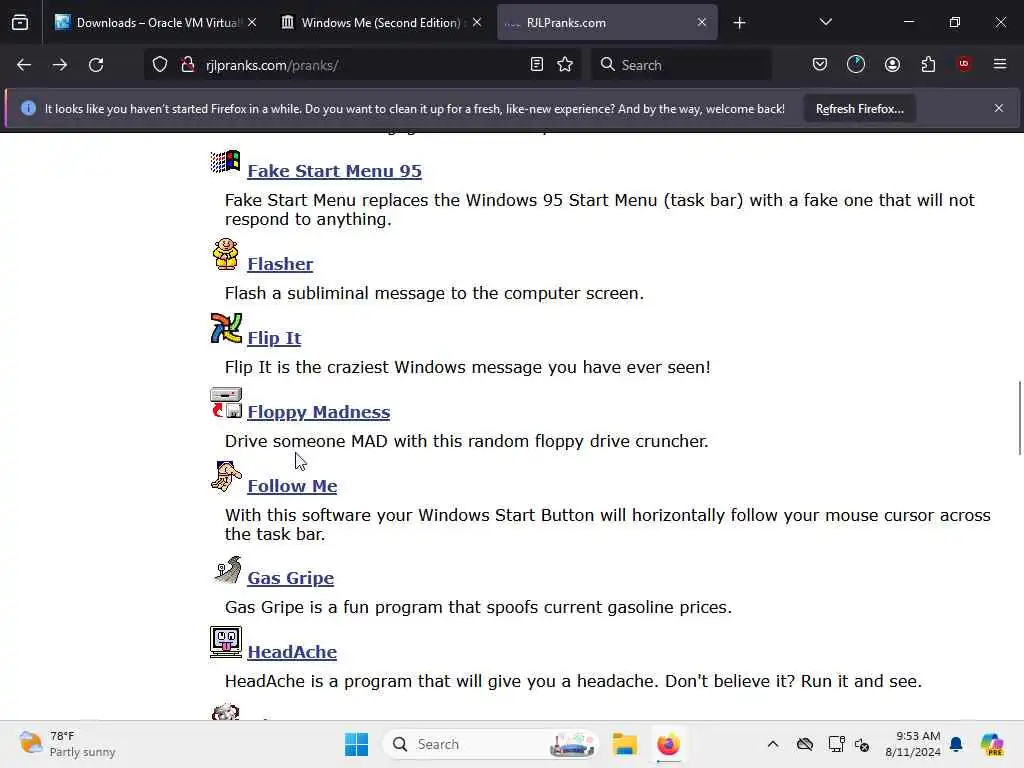
Task: Switch to the Downloads – Oracle VM VirtualBox tab
Action: pyautogui.click(x=155, y=23)
